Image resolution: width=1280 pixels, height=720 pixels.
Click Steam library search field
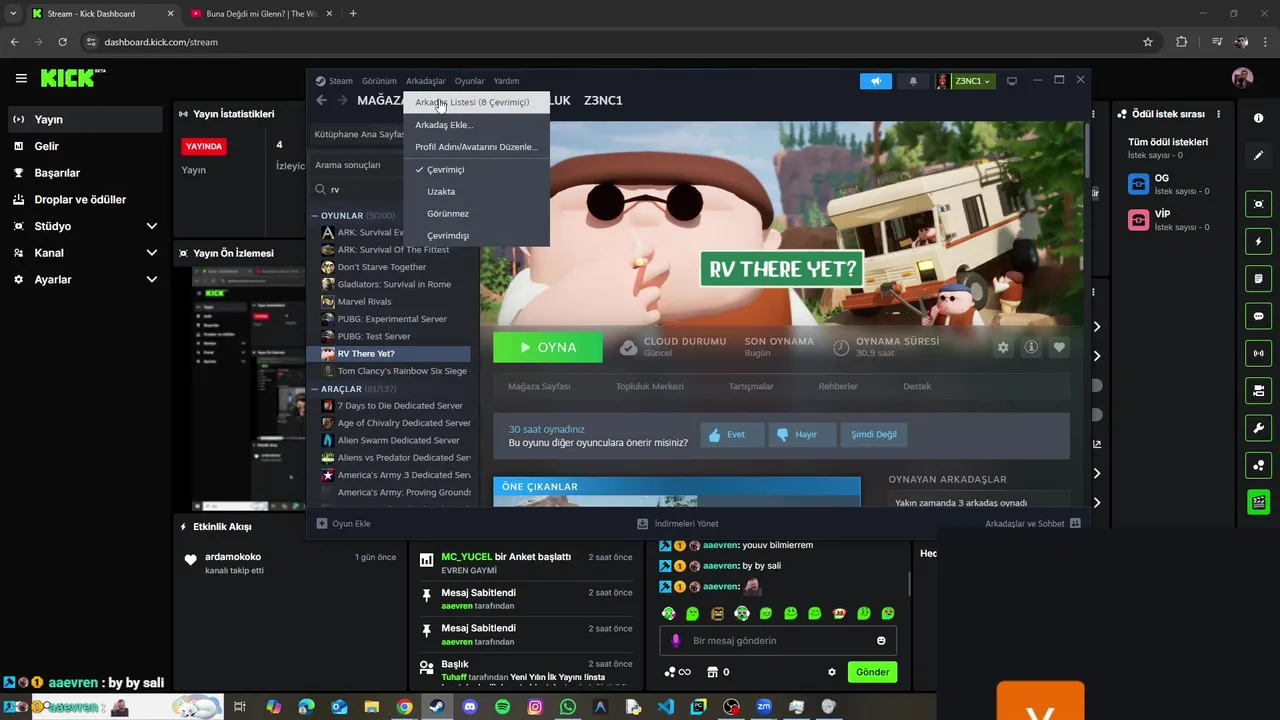click(x=366, y=189)
